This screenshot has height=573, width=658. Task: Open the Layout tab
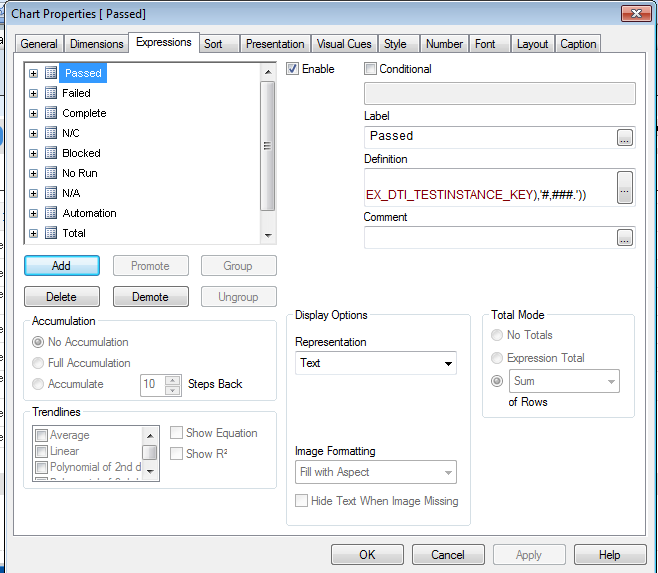click(533, 44)
